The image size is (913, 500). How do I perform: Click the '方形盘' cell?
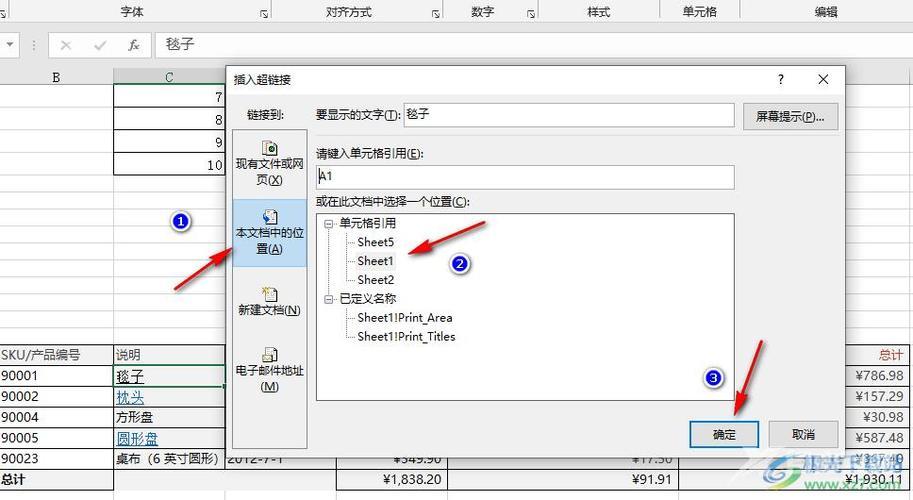(169, 417)
